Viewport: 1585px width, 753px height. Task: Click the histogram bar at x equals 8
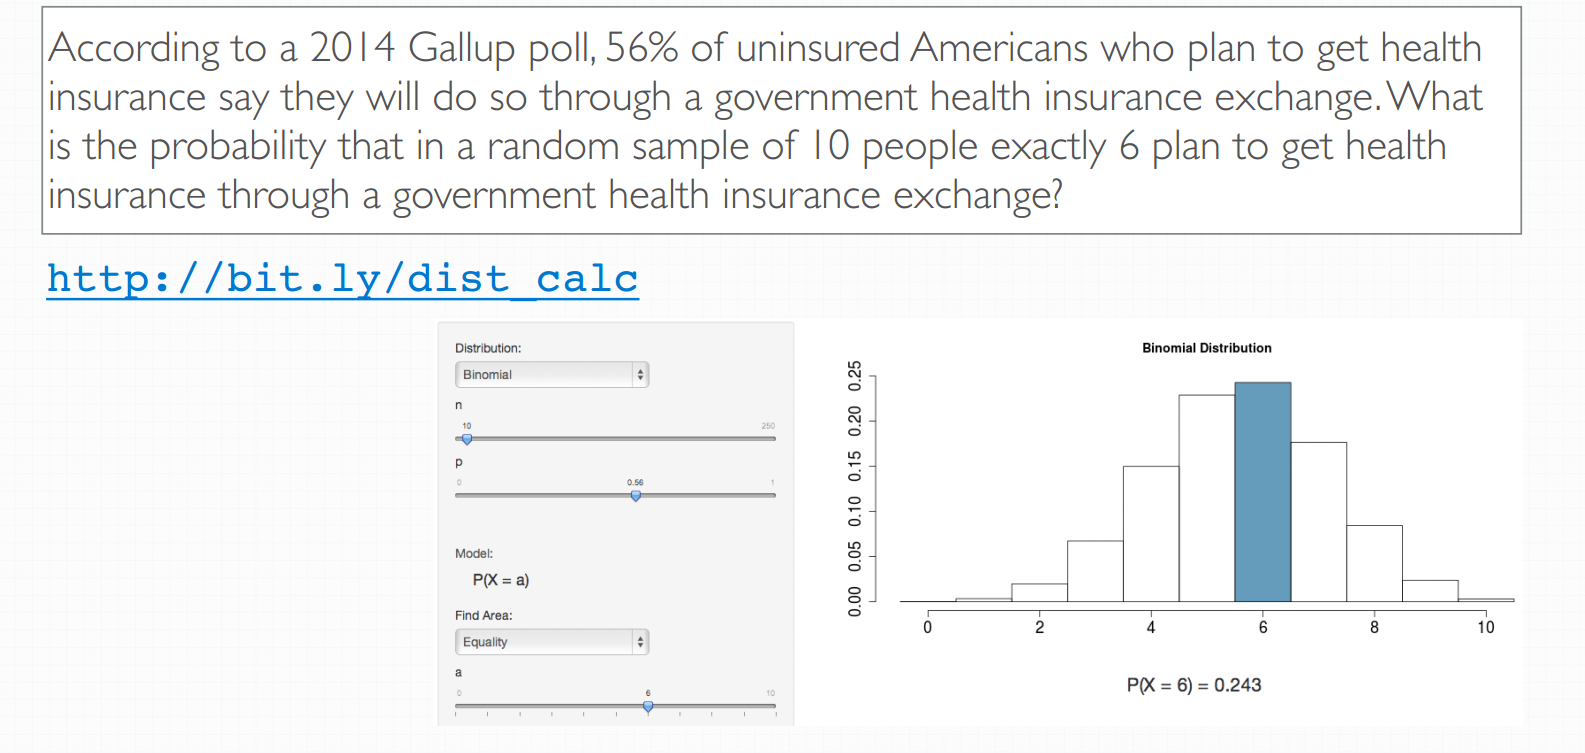tap(1375, 563)
